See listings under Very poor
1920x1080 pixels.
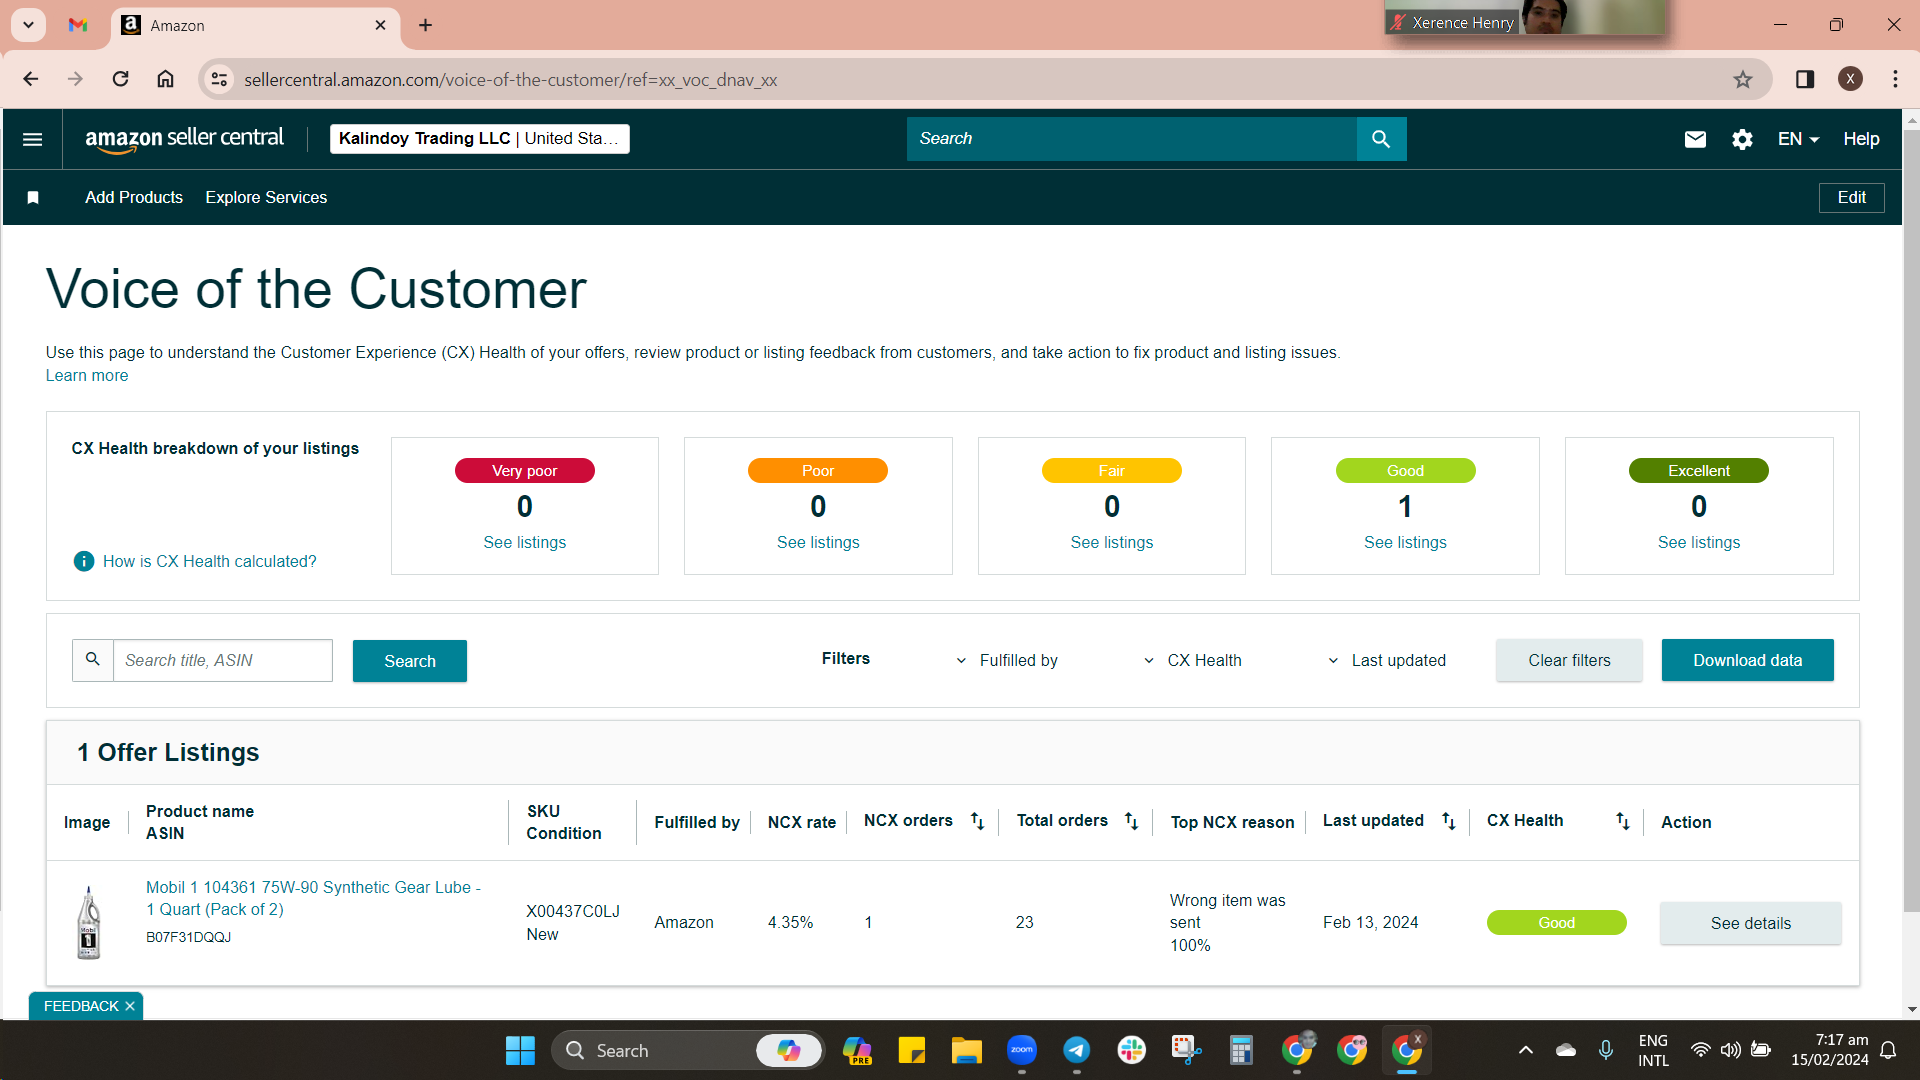[525, 542]
